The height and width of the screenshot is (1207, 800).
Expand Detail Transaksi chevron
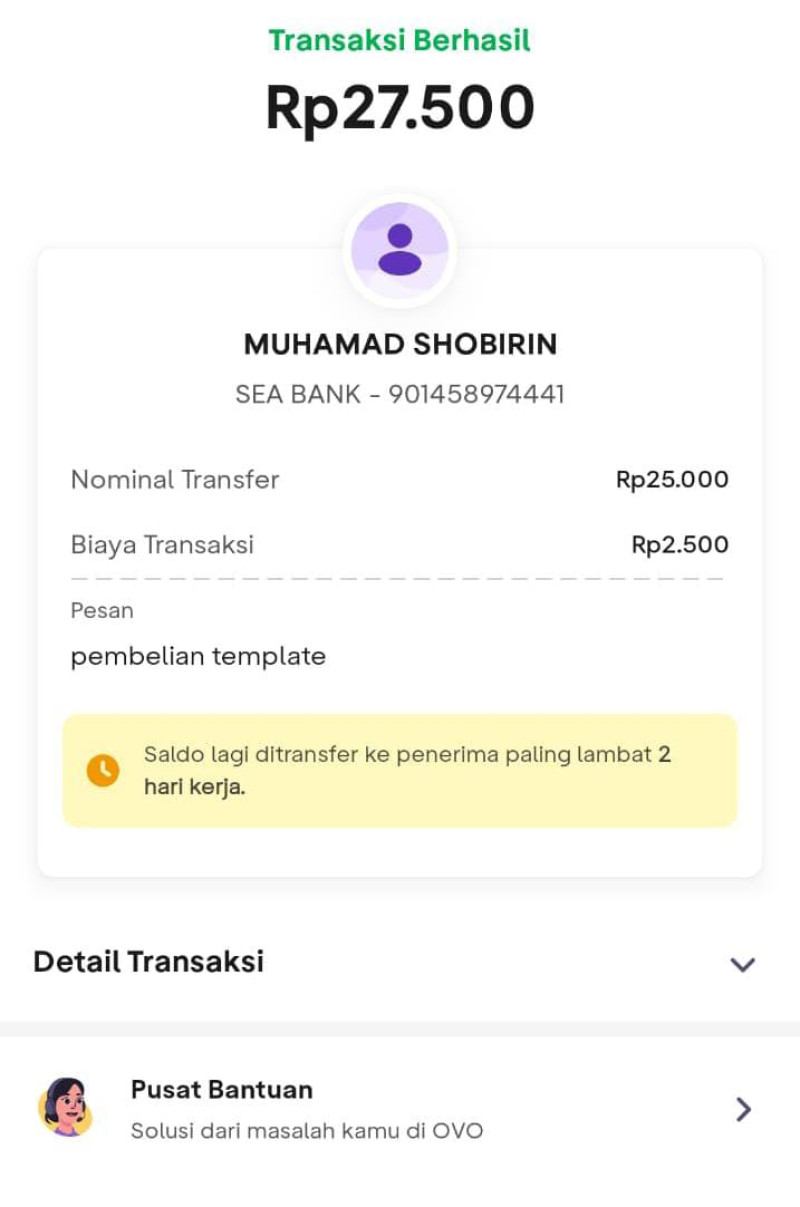point(742,964)
